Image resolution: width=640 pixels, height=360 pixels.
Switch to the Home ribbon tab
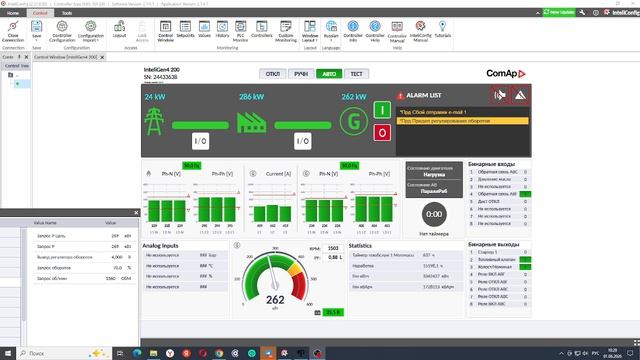[x=13, y=13]
